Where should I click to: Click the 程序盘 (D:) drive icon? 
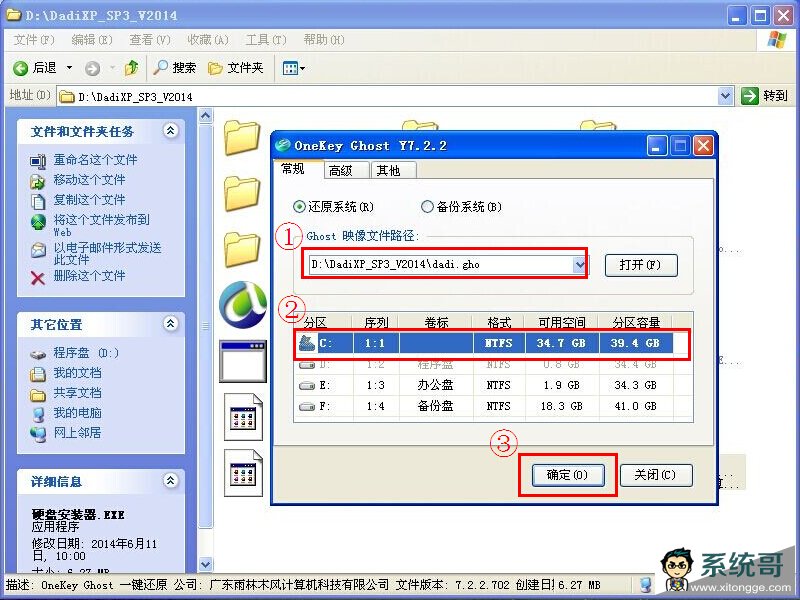click(x=38, y=354)
